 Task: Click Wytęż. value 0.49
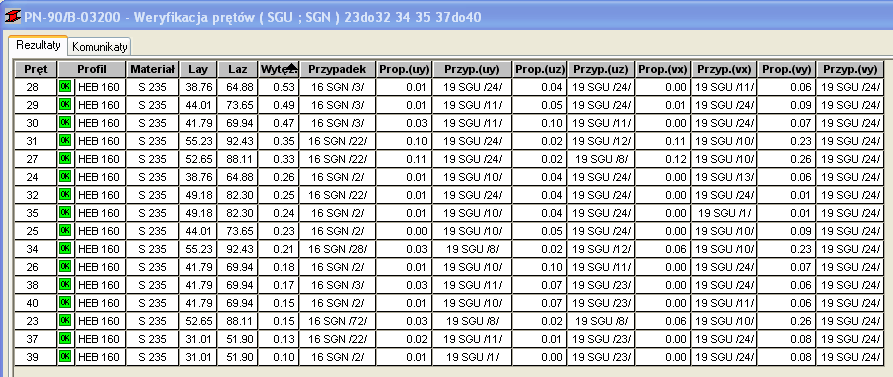click(x=279, y=105)
